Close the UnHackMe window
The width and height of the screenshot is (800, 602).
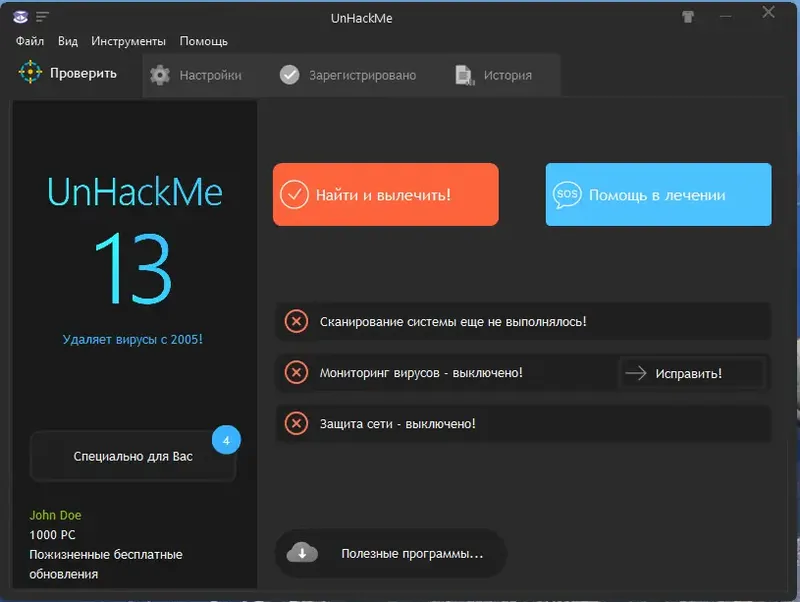tap(768, 12)
